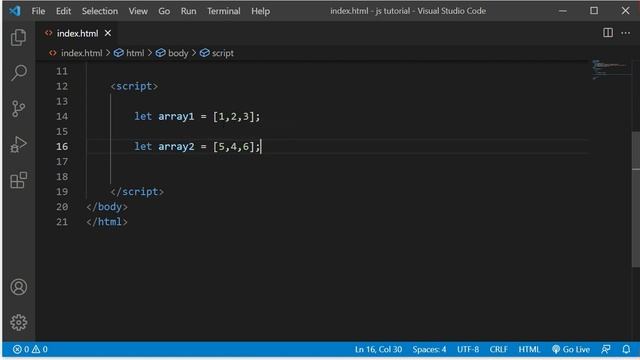
Task: Click line number 12 in gutter
Action: coord(62,86)
